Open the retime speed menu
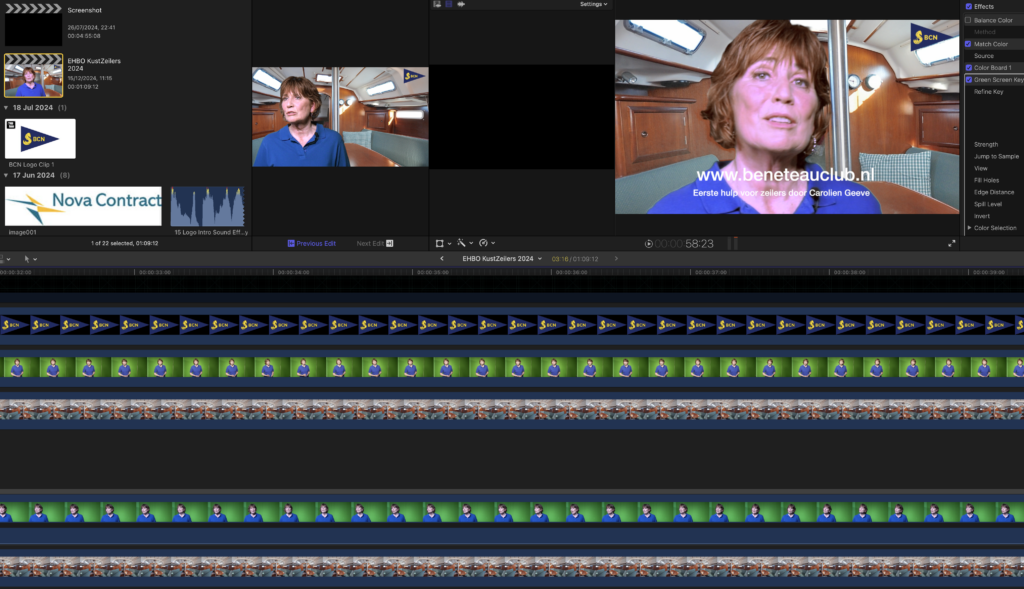The width and height of the screenshot is (1024, 589). click(486, 243)
